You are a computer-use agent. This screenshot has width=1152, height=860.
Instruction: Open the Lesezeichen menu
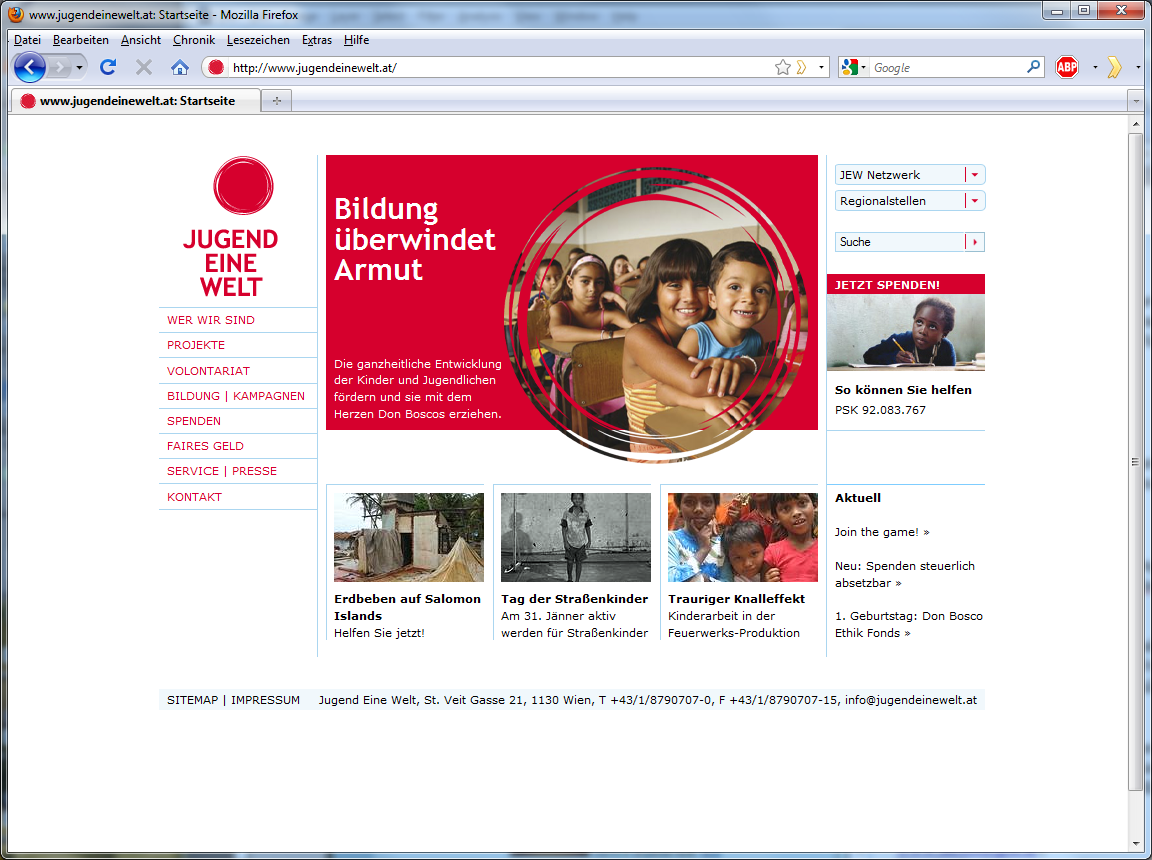tap(258, 40)
